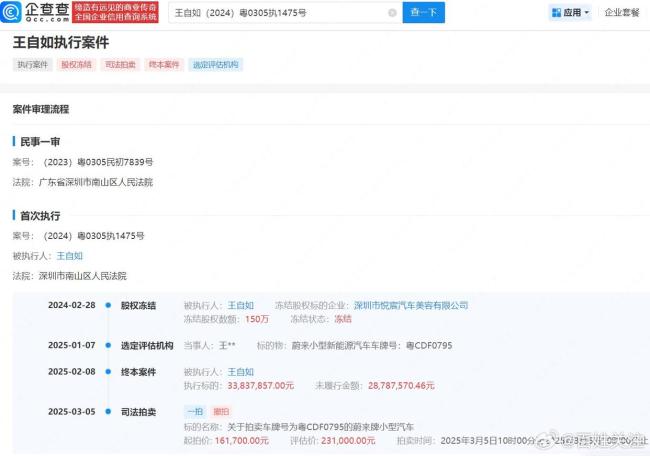This screenshot has width=650, height=456.
Task: Click the 王自如执行案件 page title
Action: pos(61,43)
